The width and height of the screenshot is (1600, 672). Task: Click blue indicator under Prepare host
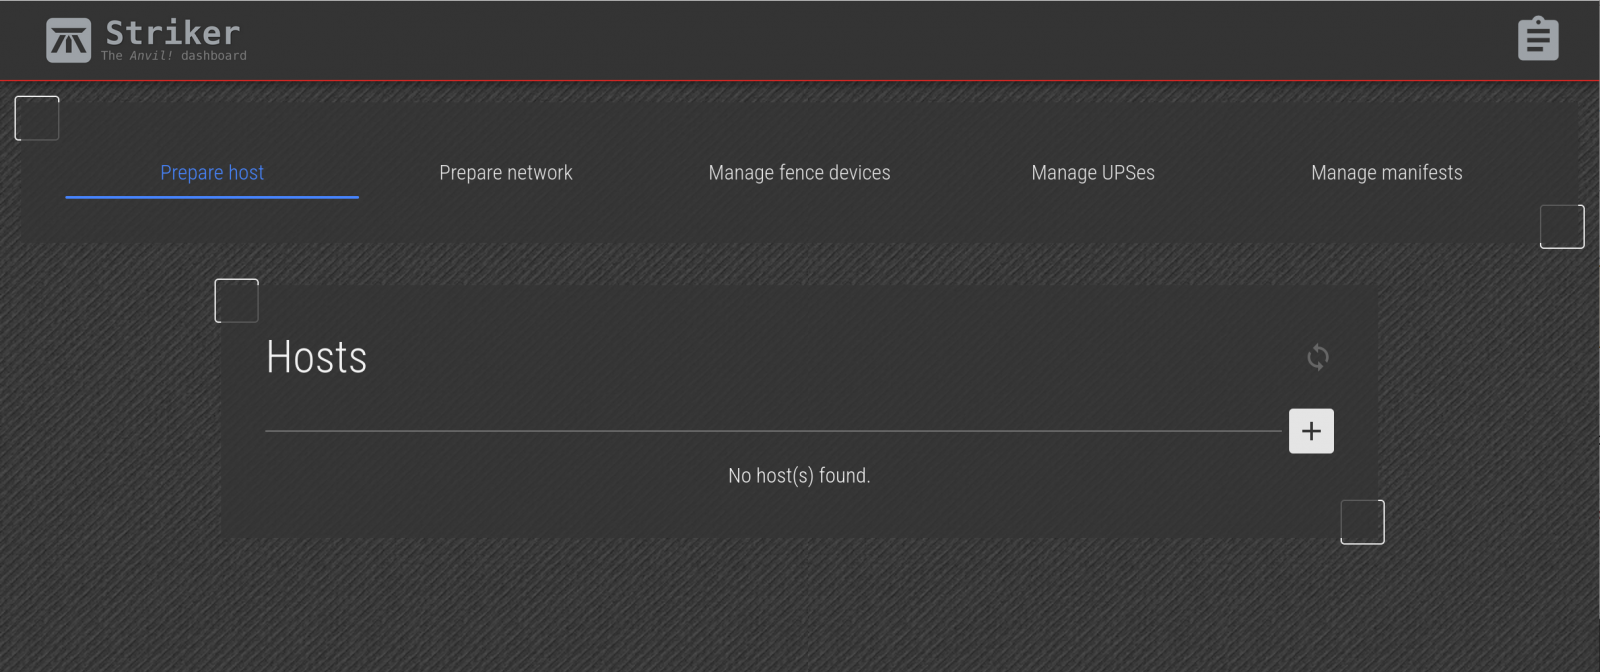point(212,197)
